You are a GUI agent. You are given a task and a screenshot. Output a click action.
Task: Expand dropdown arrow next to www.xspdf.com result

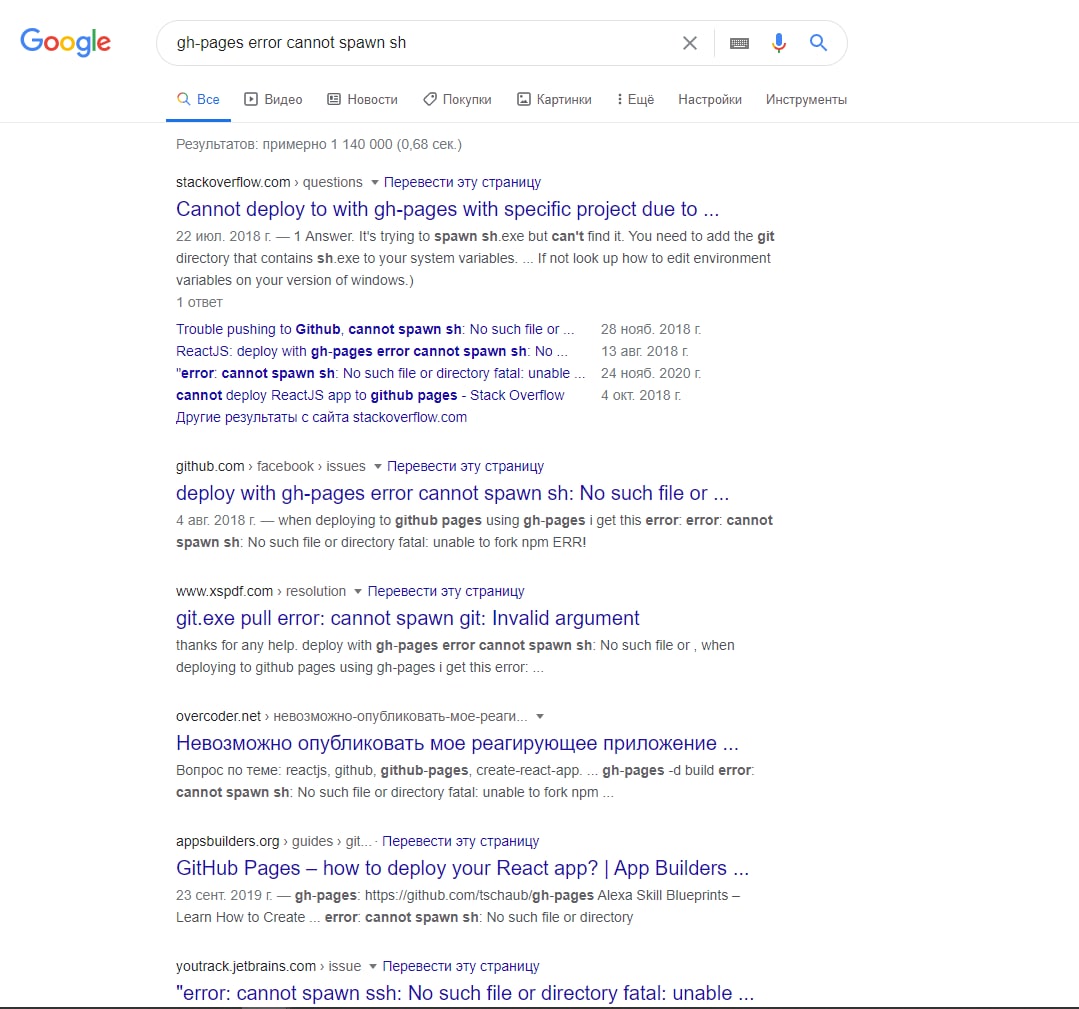coord(358,592)
